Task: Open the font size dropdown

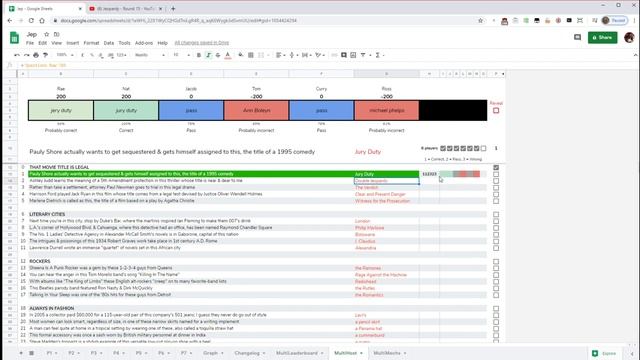Action: (182, 55)
